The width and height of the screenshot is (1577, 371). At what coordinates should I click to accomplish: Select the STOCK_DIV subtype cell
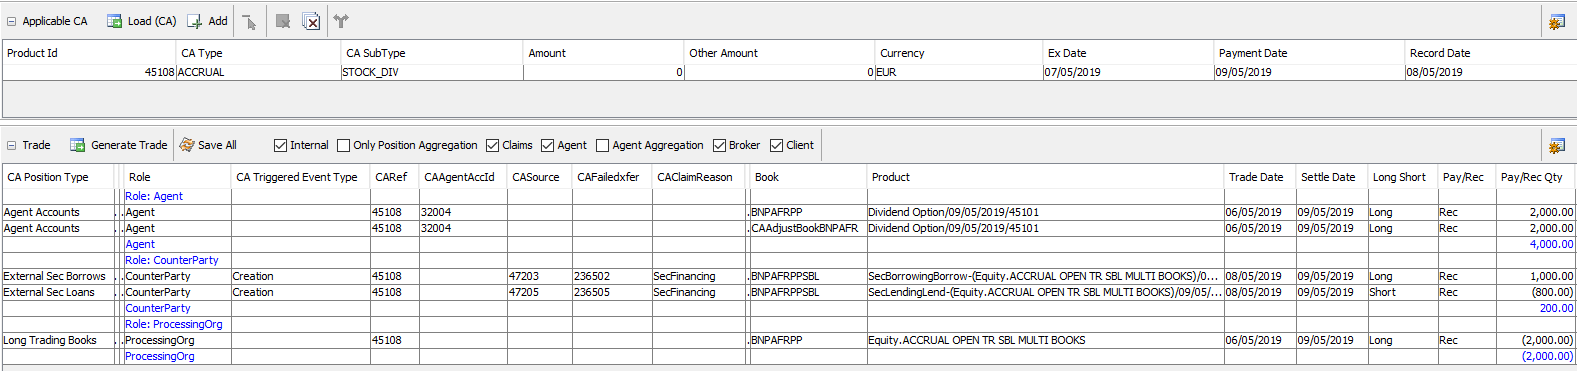click(432, 73)
